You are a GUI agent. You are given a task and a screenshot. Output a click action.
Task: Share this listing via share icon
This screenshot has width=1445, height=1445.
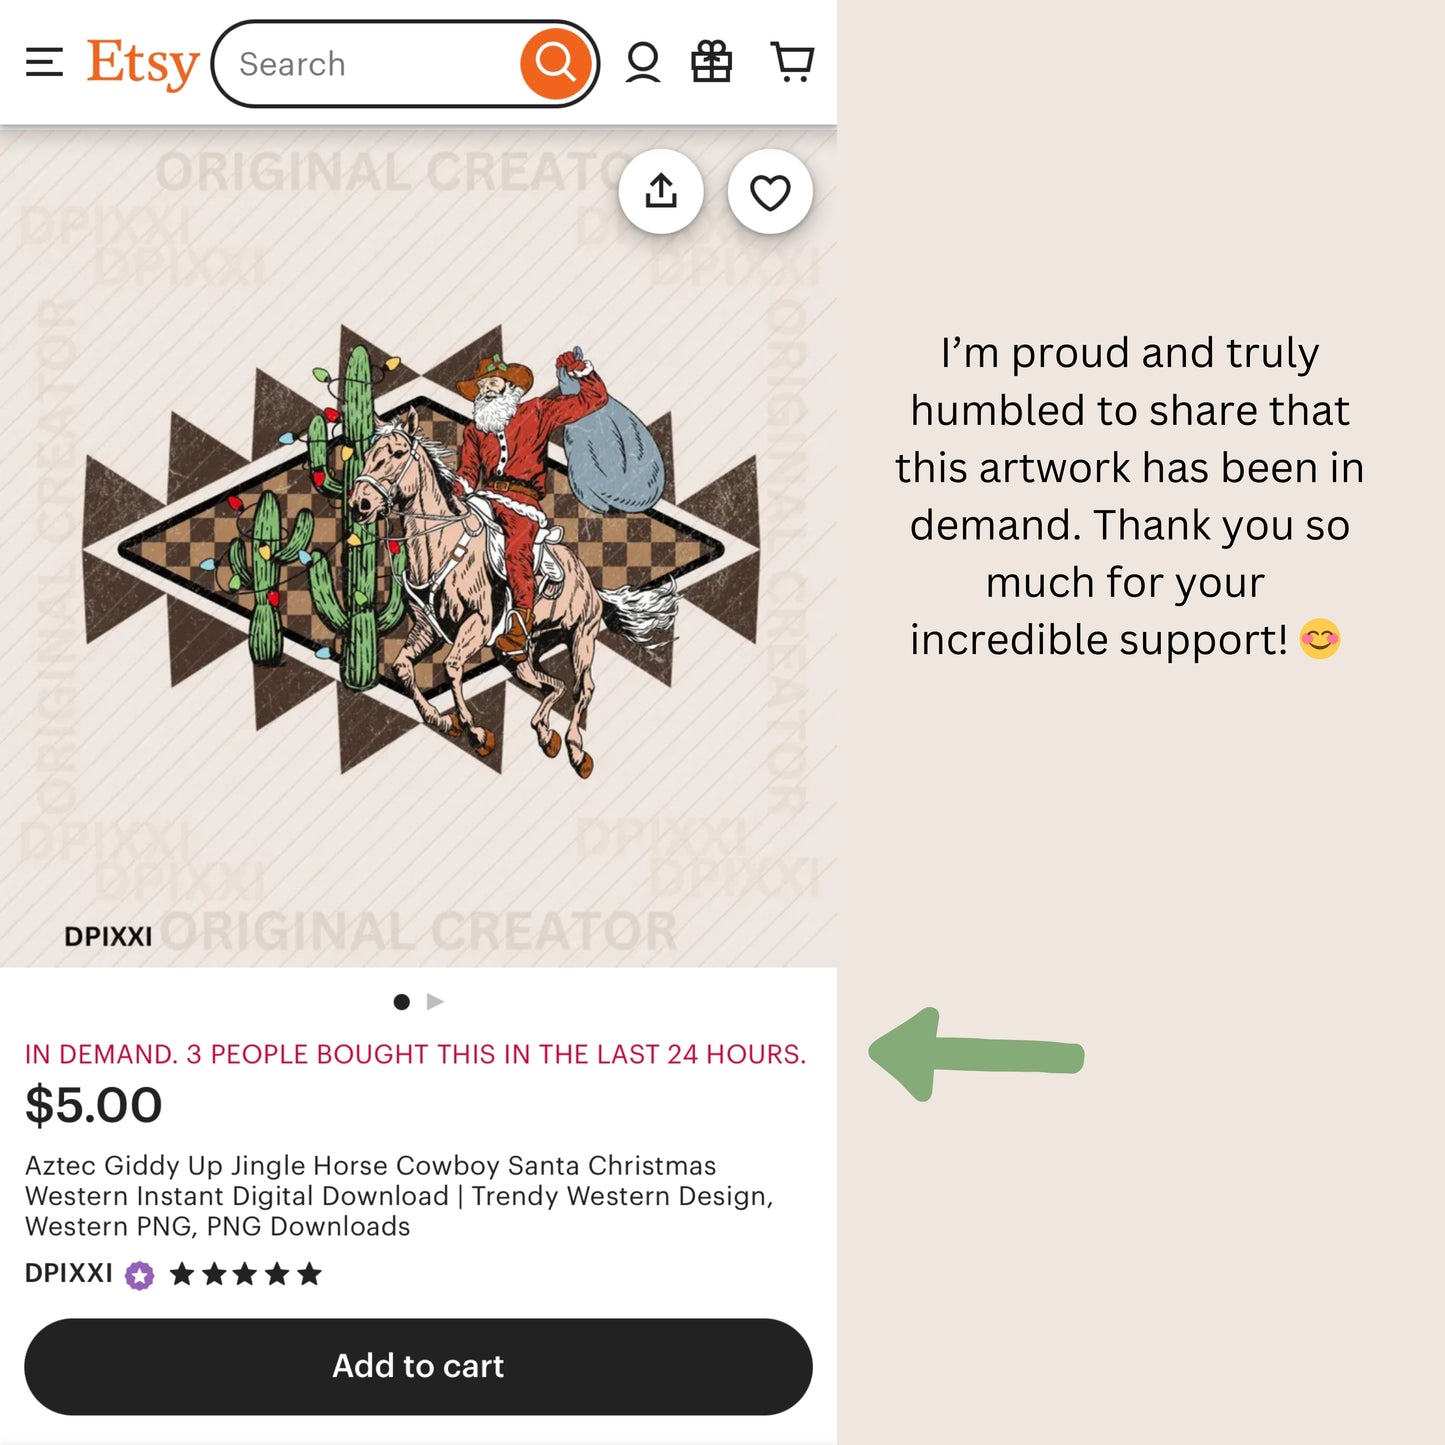pyautogui.click(x=661, y=192)
